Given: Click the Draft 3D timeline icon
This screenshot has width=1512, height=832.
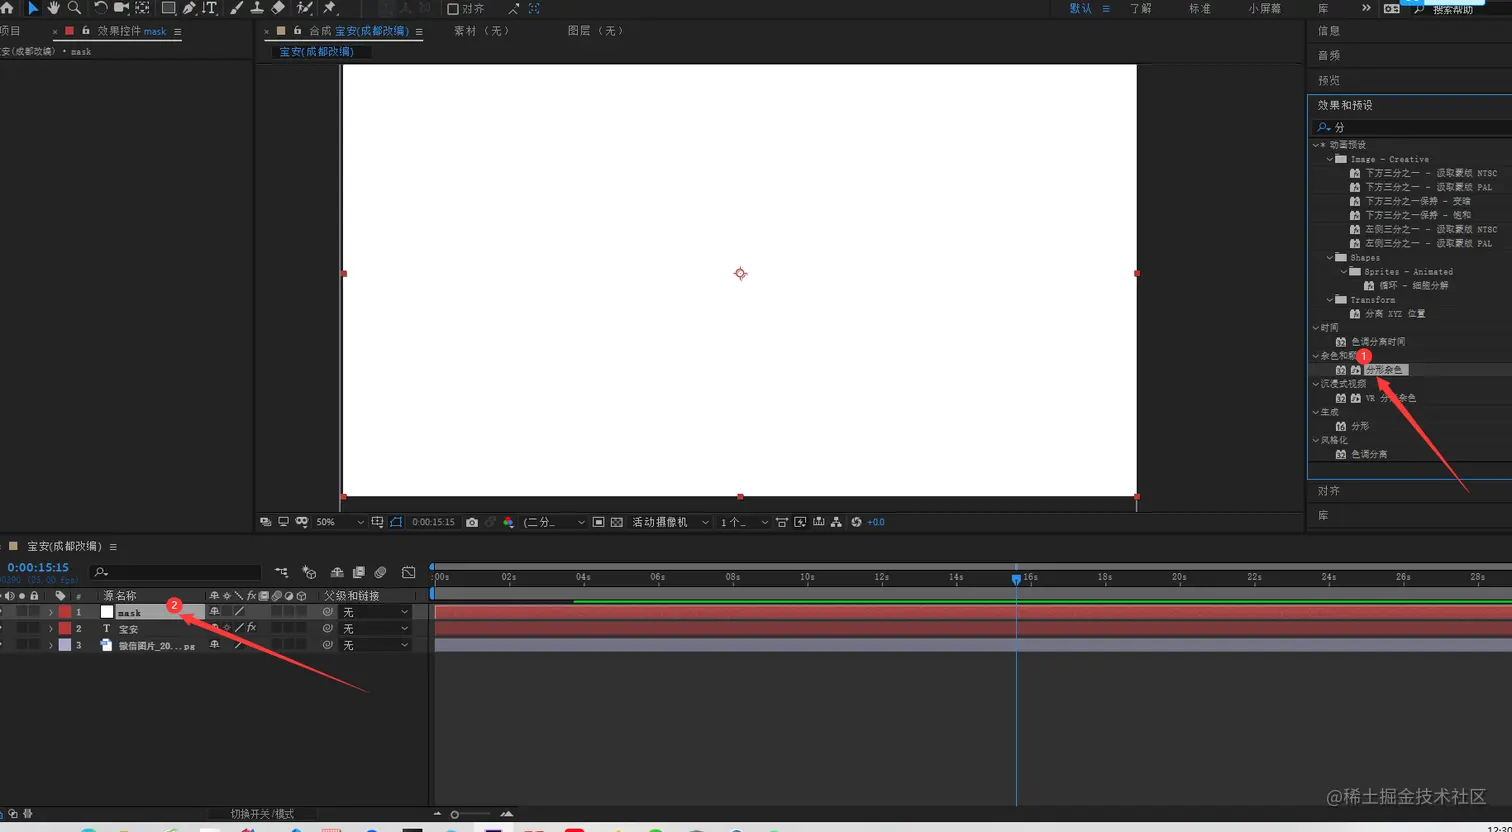Looking at the screenshot, I should pyautogui.click(x=309, y=572).
